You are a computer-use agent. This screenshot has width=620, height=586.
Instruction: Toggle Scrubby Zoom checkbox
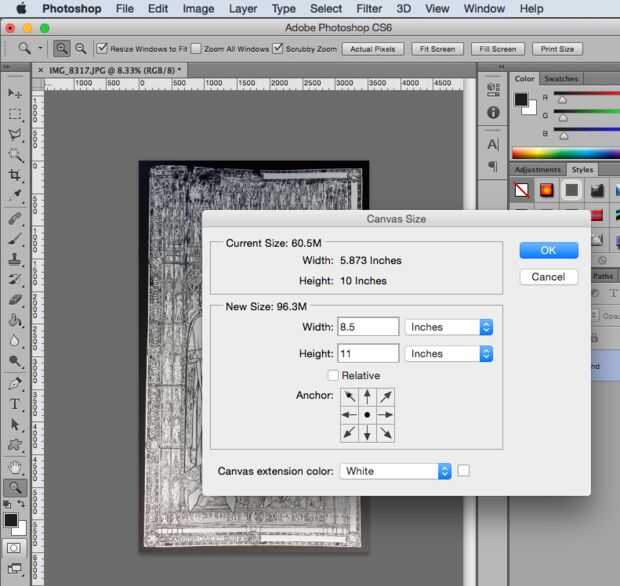click(x=278, y=48)
